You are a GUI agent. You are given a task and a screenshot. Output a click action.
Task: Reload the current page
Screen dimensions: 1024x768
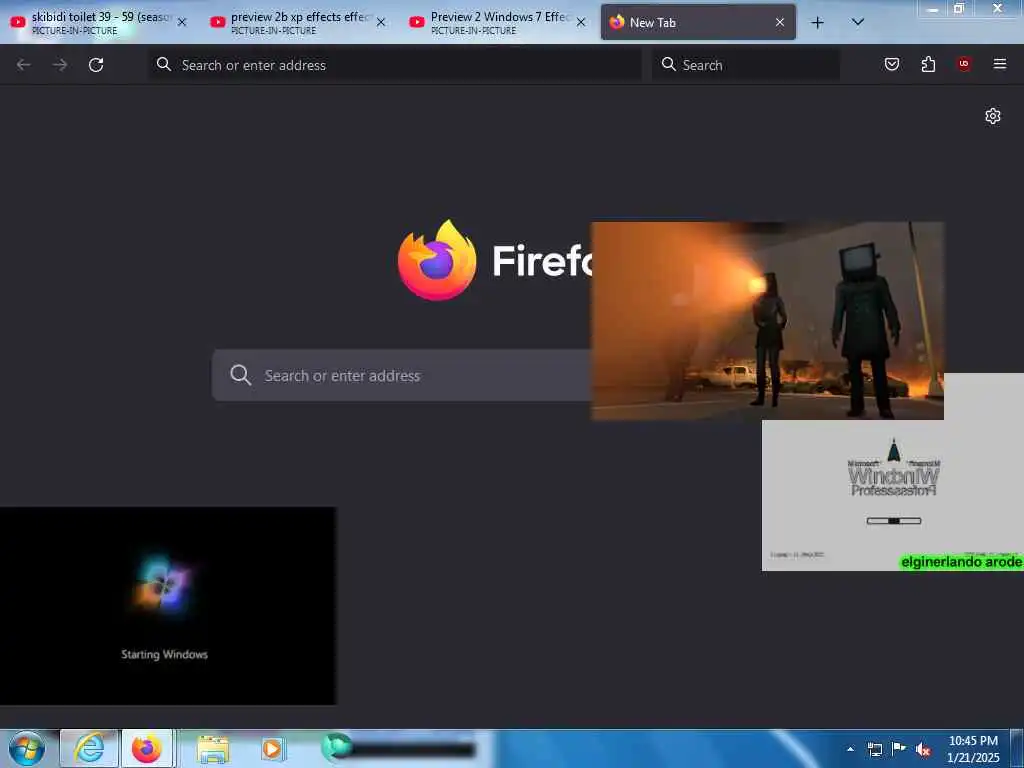pyautogui.click(x=96, y=65)
